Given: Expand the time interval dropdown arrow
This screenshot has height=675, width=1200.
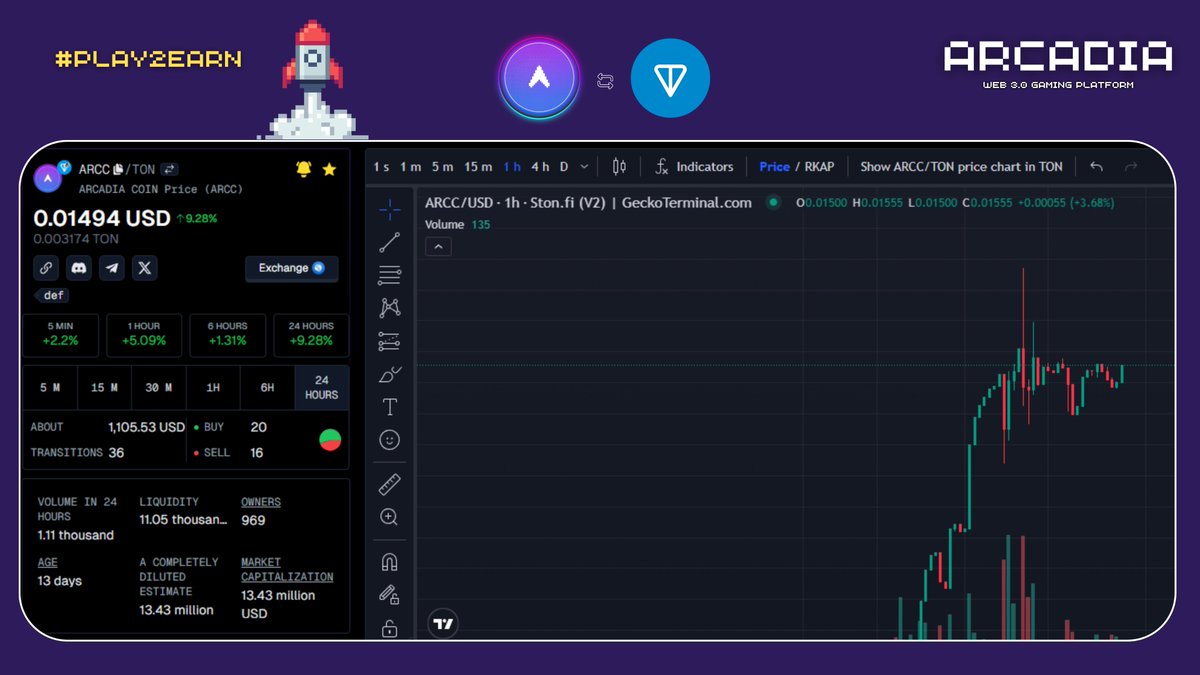Looking at the screenshot, I should coord(585,167).
